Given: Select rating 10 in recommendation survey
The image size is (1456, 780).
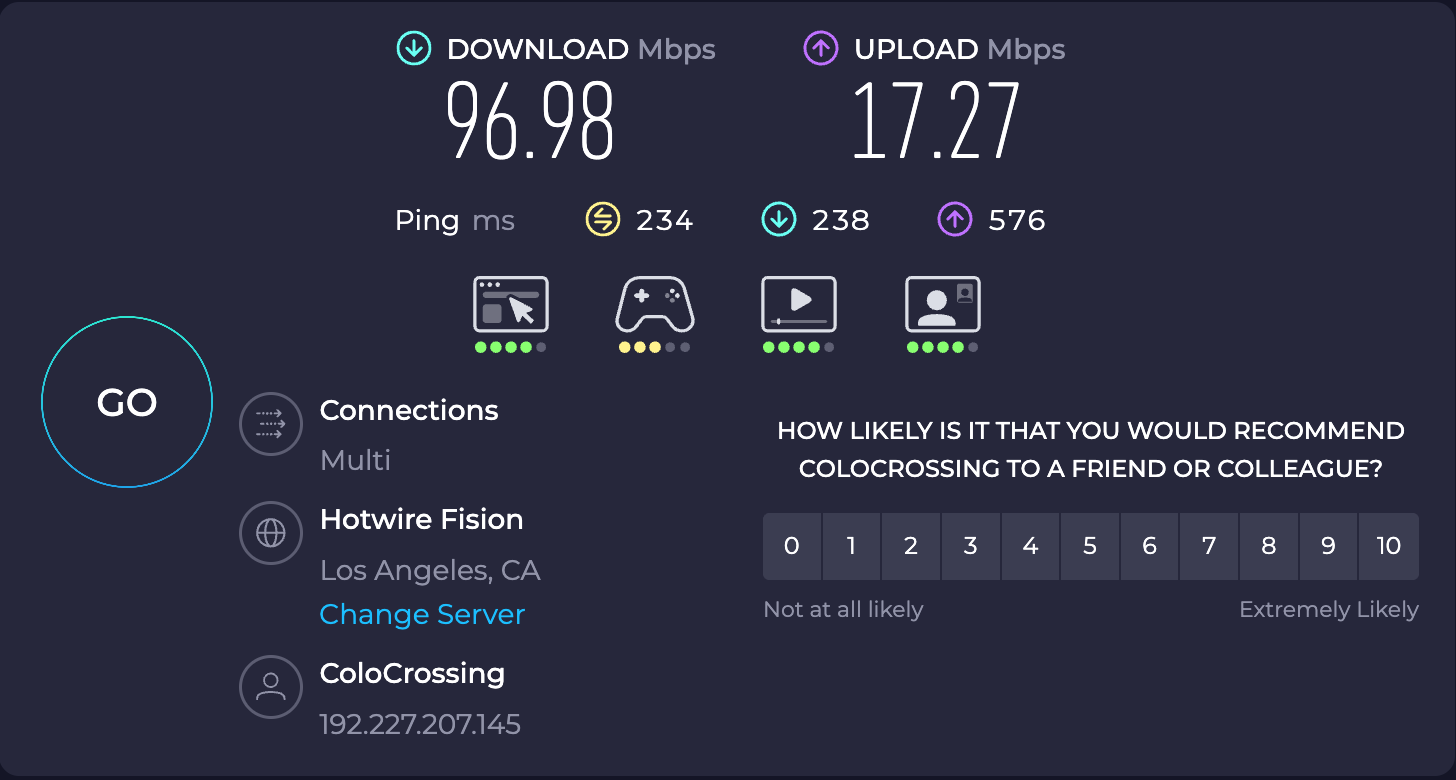Looking at the screenshot, I should pyautogui.click(x=1389, y=546).
